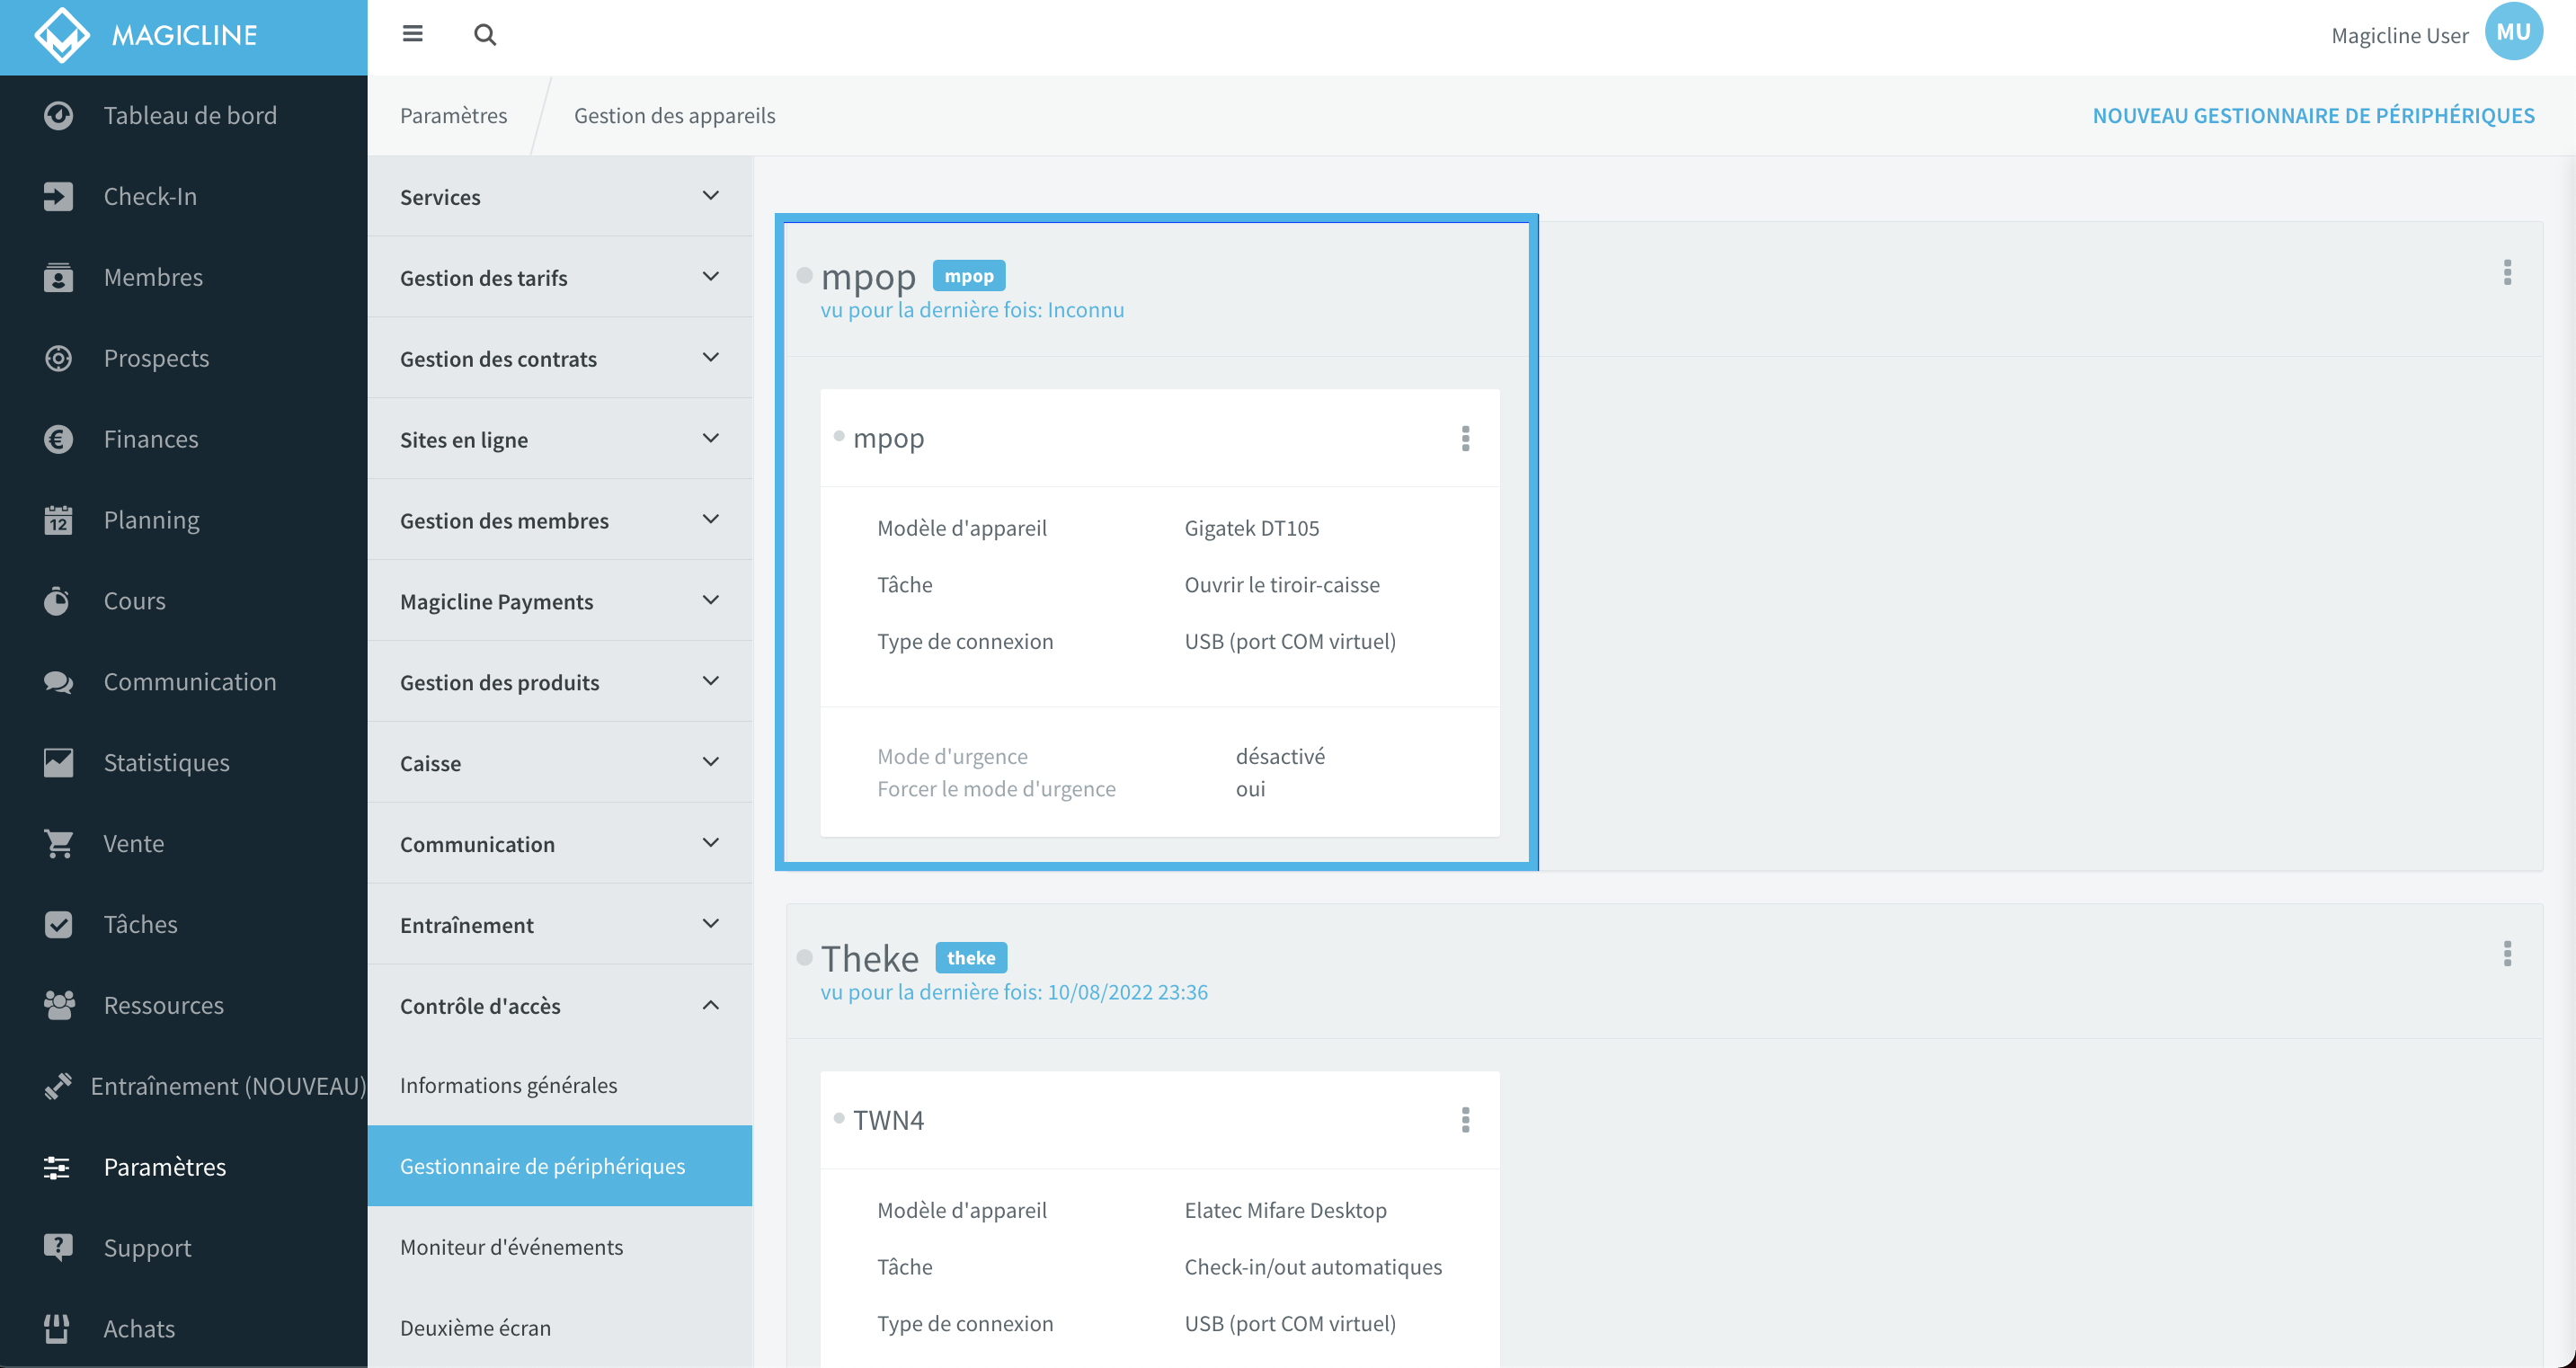Toggle the Theke device status indicator
Viewport: 2576px width, 1368px height.
pyautogui.click(x=804, y=955)
